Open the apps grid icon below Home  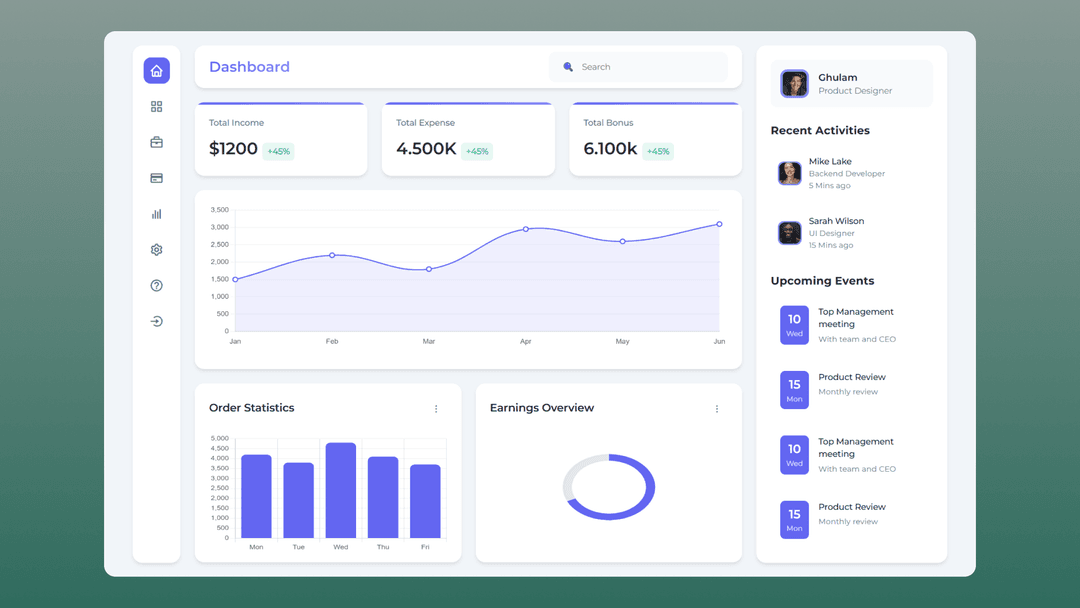pos(156,106)
